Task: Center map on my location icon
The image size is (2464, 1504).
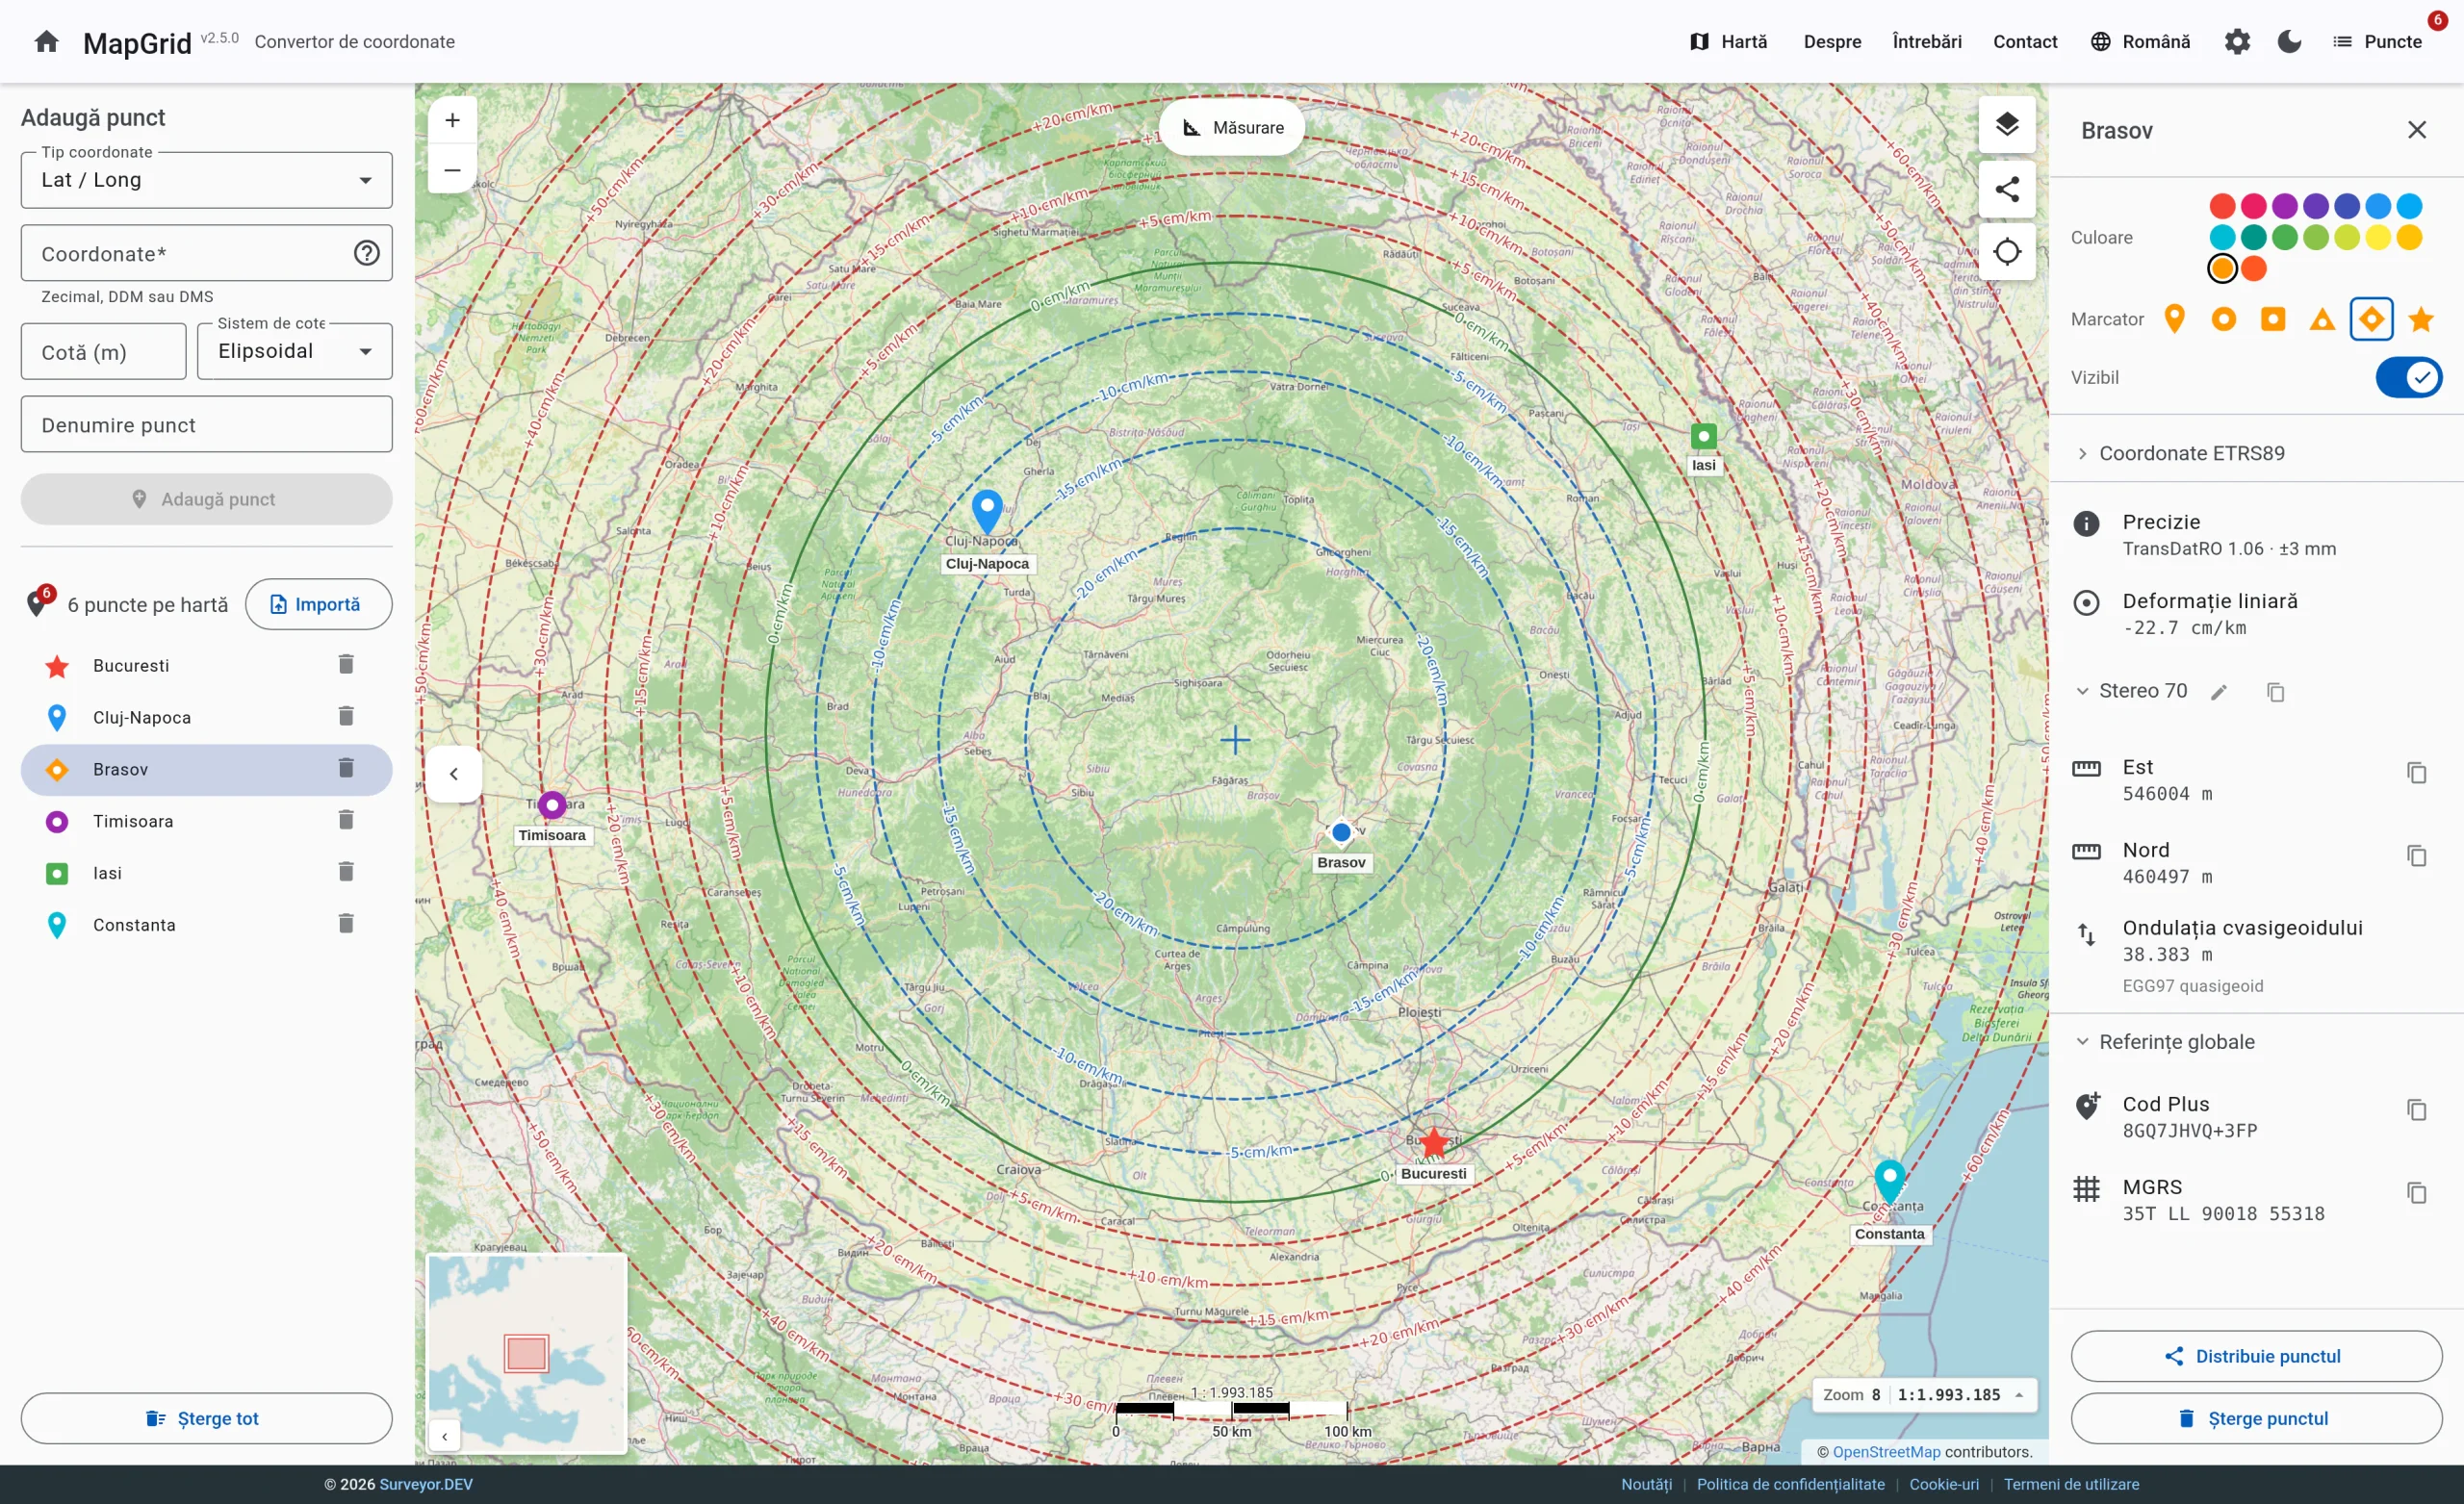Action: 2006,252
